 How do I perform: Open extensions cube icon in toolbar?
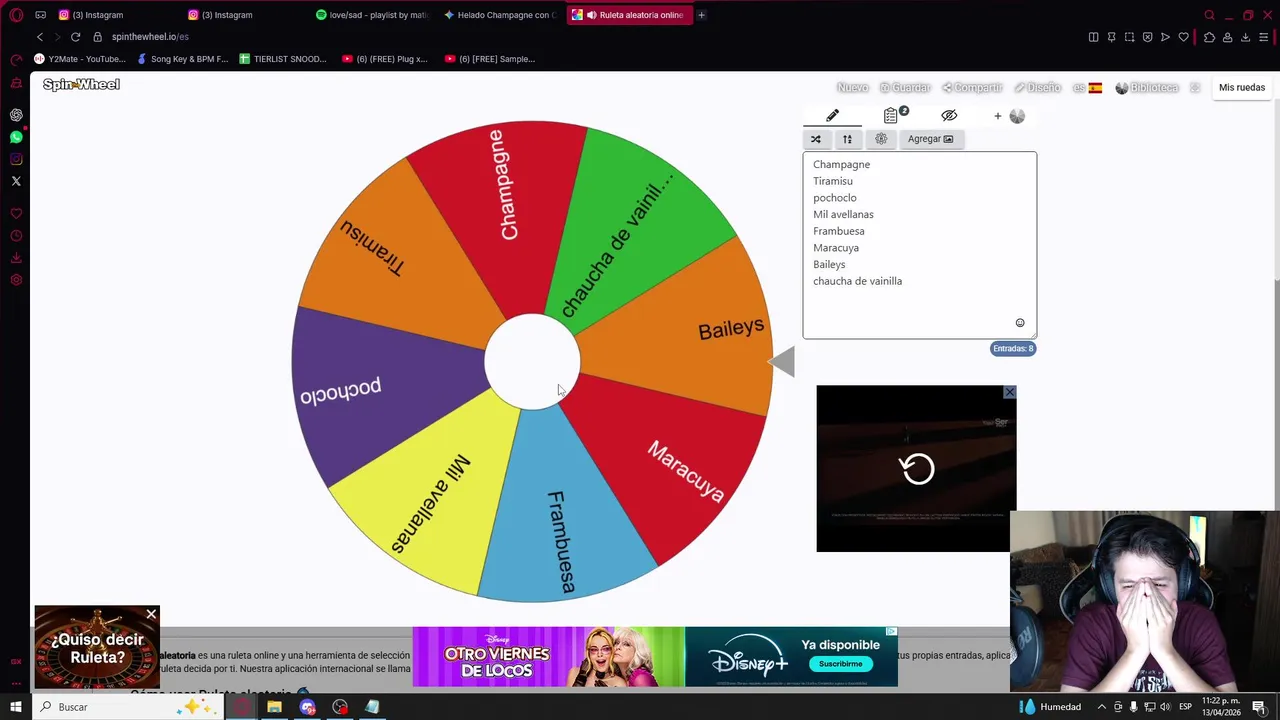point(1209,37)
